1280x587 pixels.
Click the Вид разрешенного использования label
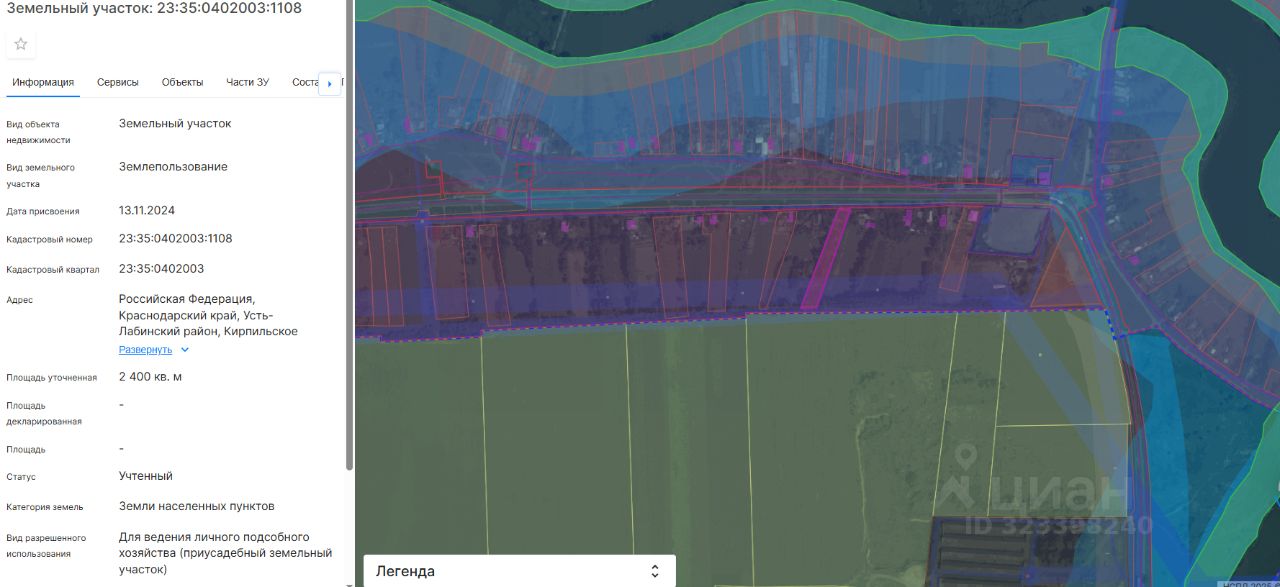[46, 546]
